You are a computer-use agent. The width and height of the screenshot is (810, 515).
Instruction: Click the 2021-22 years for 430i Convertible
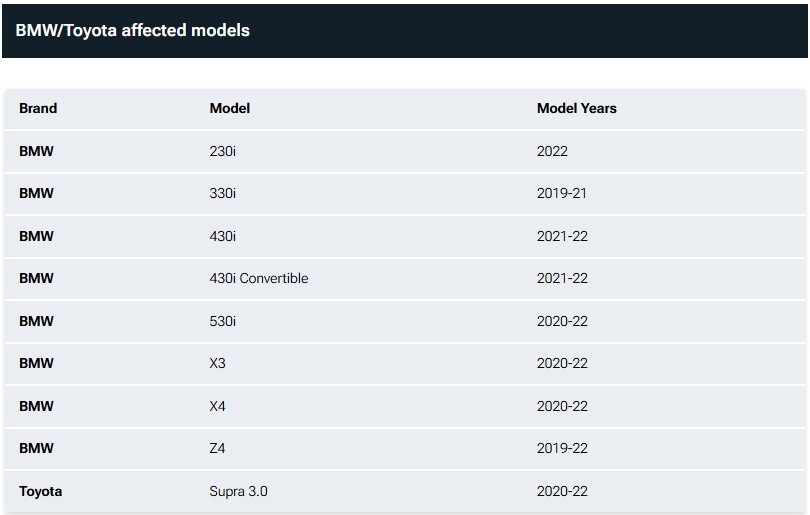pyautogui.click(x=563, y=278)
